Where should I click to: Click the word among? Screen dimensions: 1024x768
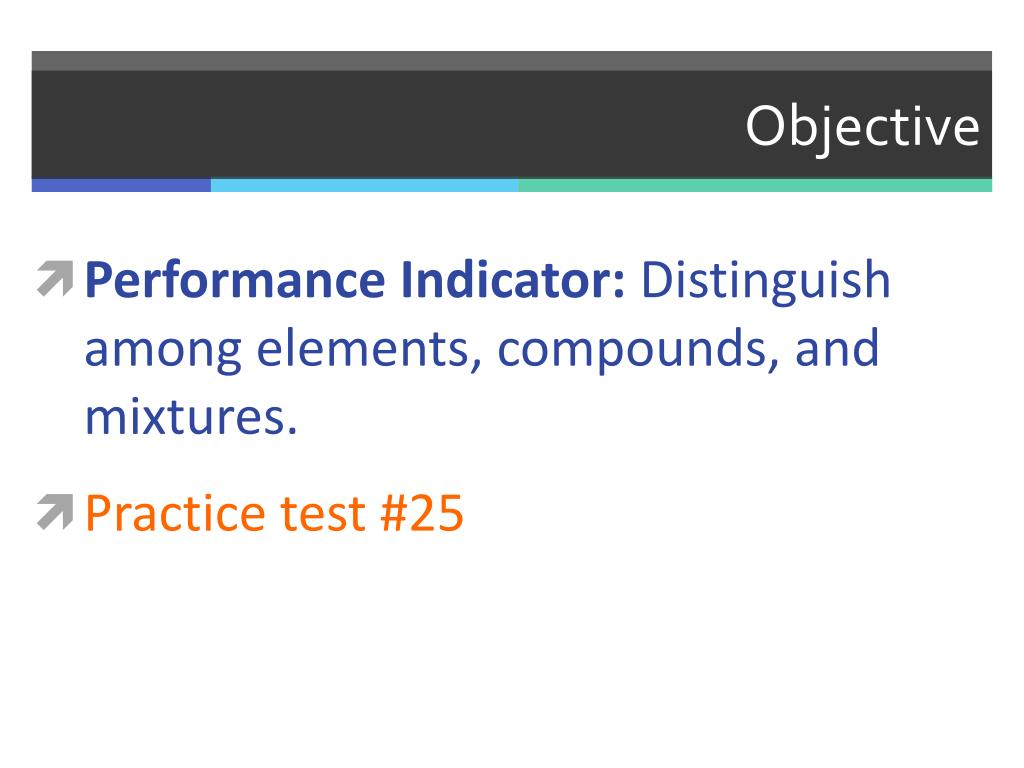point(163,351)
